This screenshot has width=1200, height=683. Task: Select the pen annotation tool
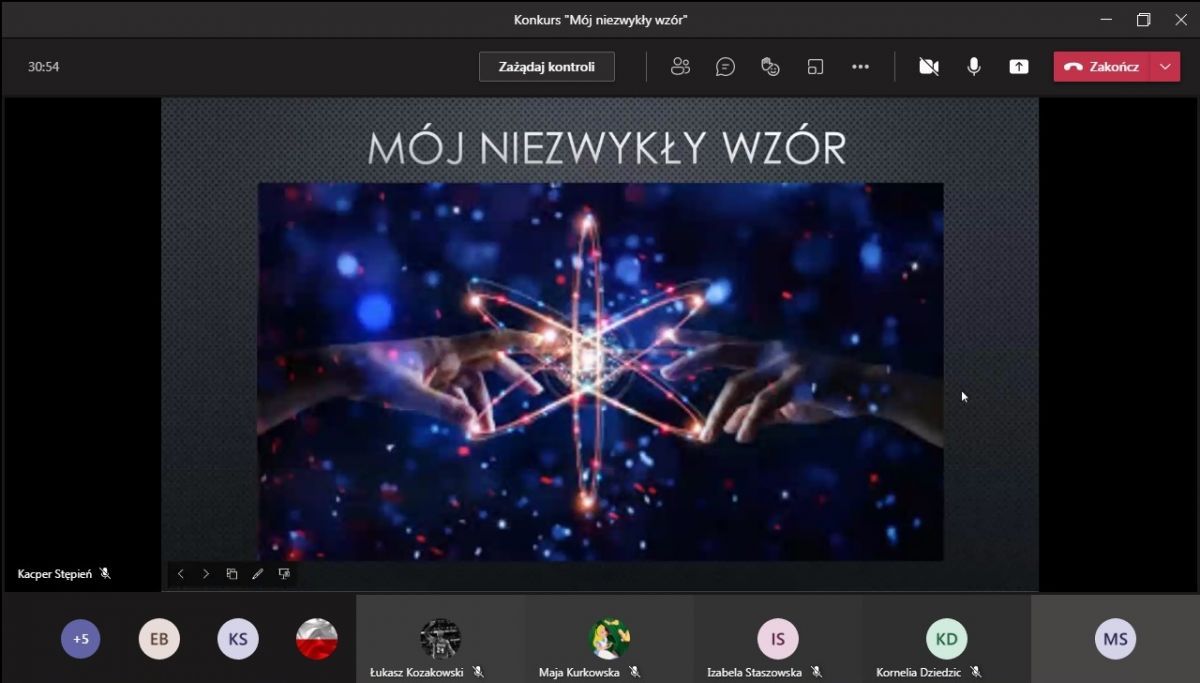[258, 574]
